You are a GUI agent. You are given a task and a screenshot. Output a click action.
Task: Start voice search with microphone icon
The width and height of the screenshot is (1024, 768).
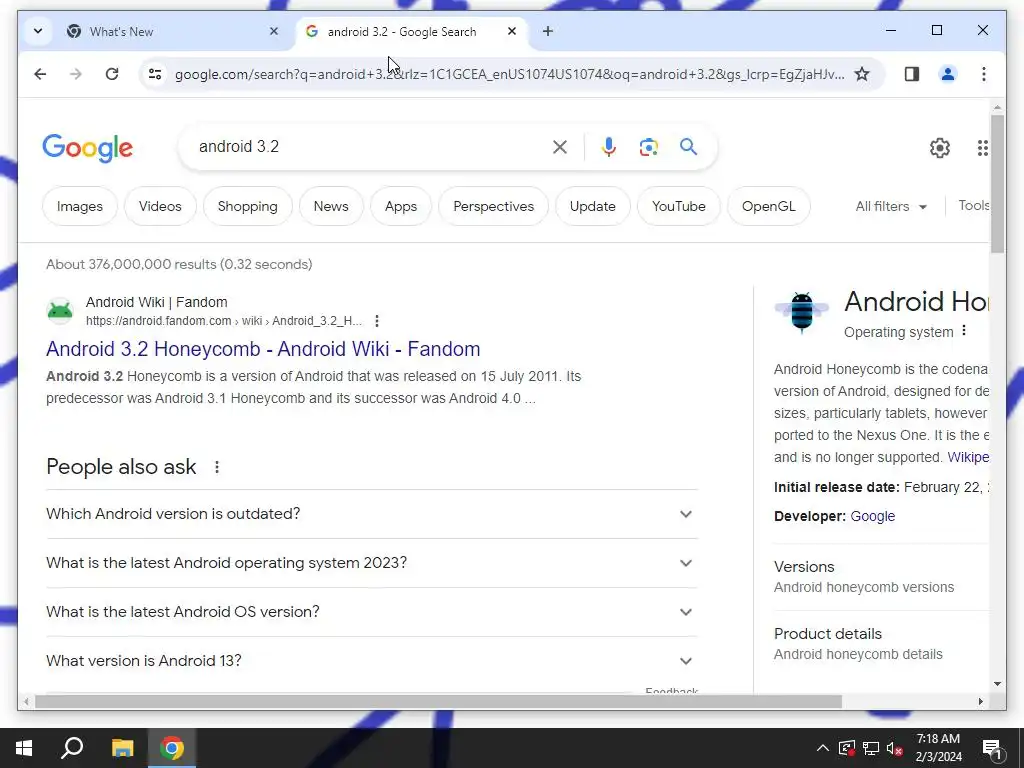click(609, 147)
